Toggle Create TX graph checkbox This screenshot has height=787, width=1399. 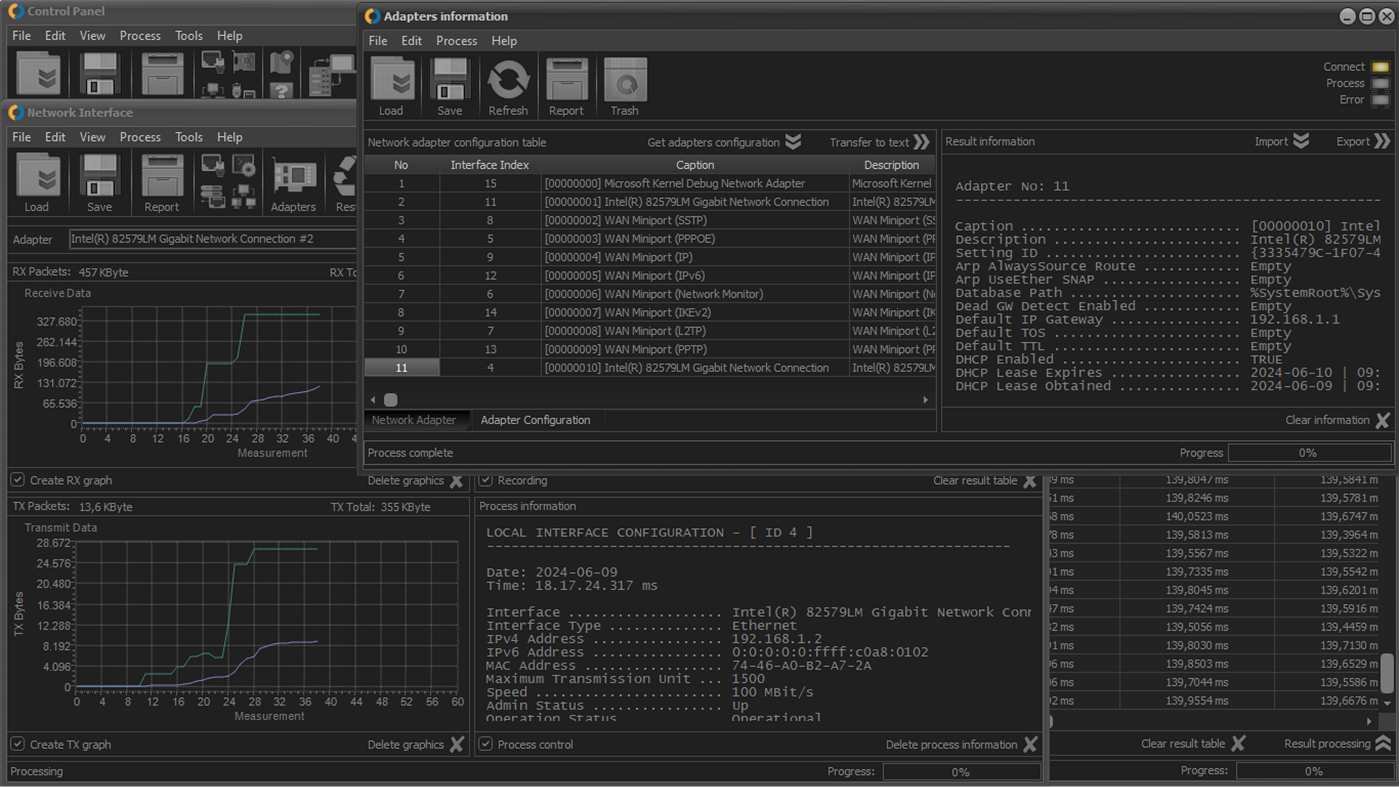coord(18,744)
